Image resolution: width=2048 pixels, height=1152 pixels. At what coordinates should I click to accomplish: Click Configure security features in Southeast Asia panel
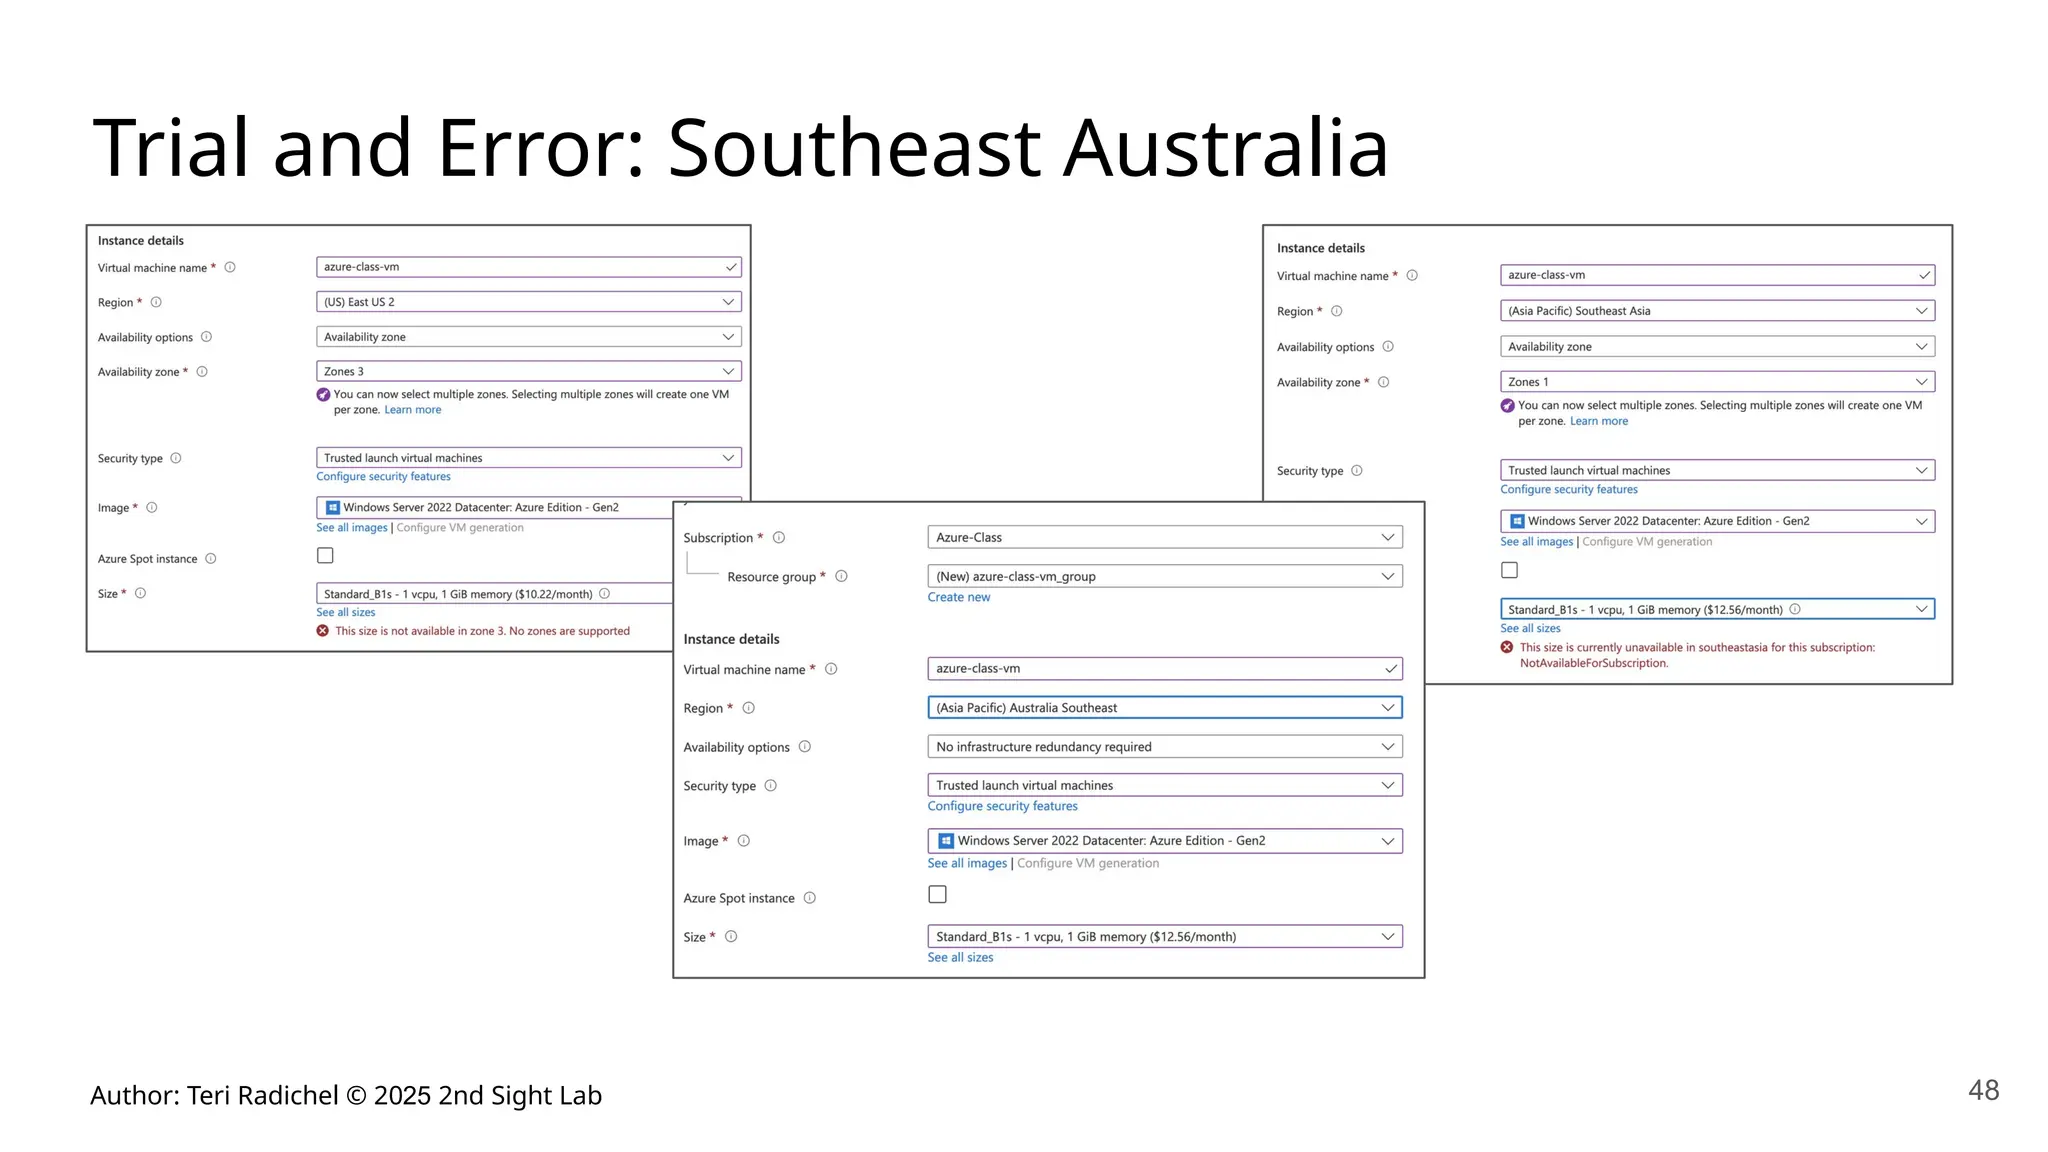[1568, 489]
